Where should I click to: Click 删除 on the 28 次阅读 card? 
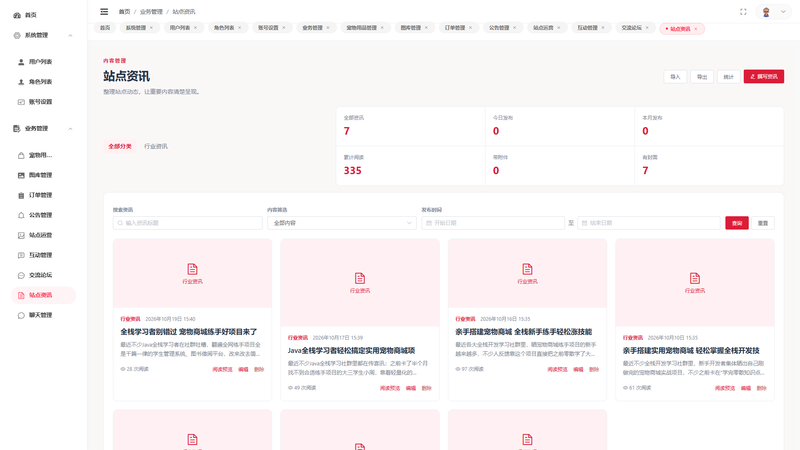259,369
